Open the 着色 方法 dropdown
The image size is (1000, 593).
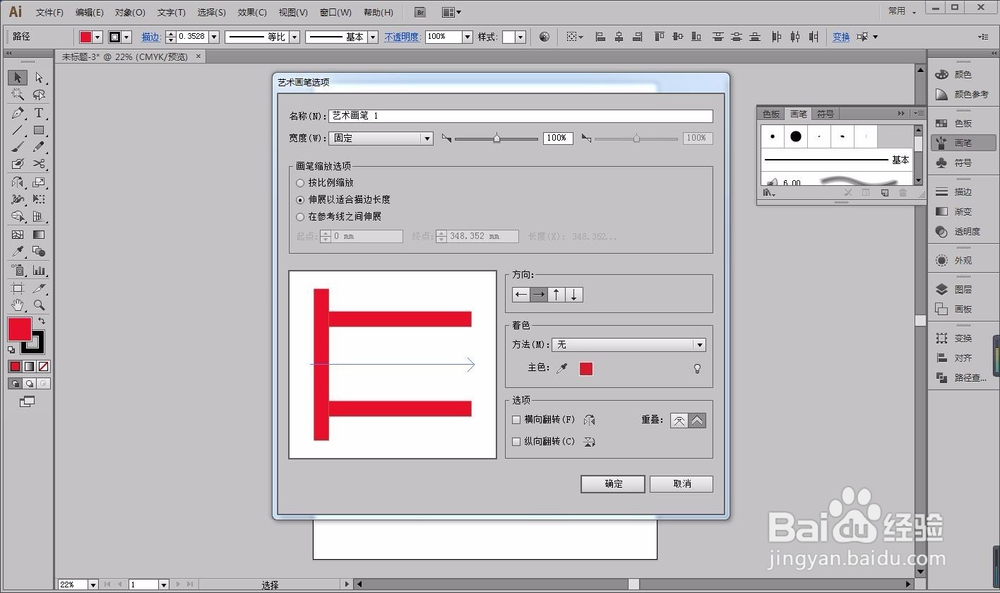tap(629, 345)
